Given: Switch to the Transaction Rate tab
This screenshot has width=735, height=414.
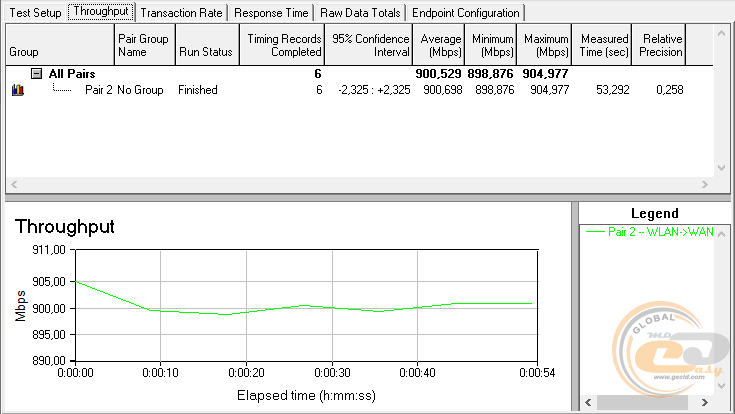Looking at the screenshot, I should tap(181, 13).
